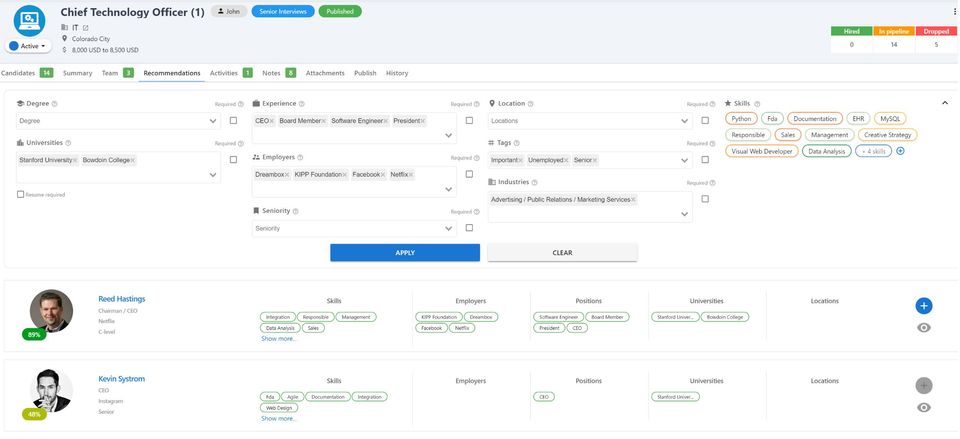
Task: Open the Seniority dropdown
Action: pos(354,228)
